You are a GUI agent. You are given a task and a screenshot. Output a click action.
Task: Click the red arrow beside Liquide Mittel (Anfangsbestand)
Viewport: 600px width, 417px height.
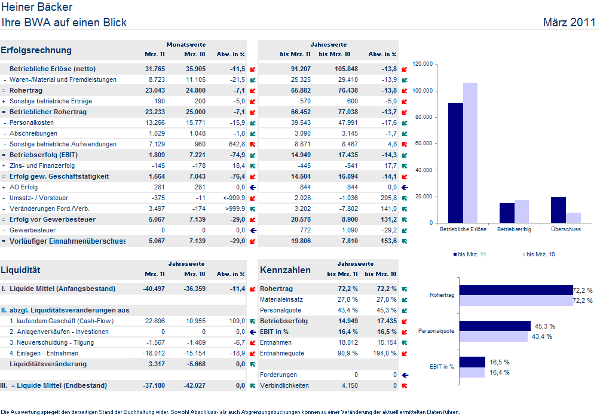253,289
